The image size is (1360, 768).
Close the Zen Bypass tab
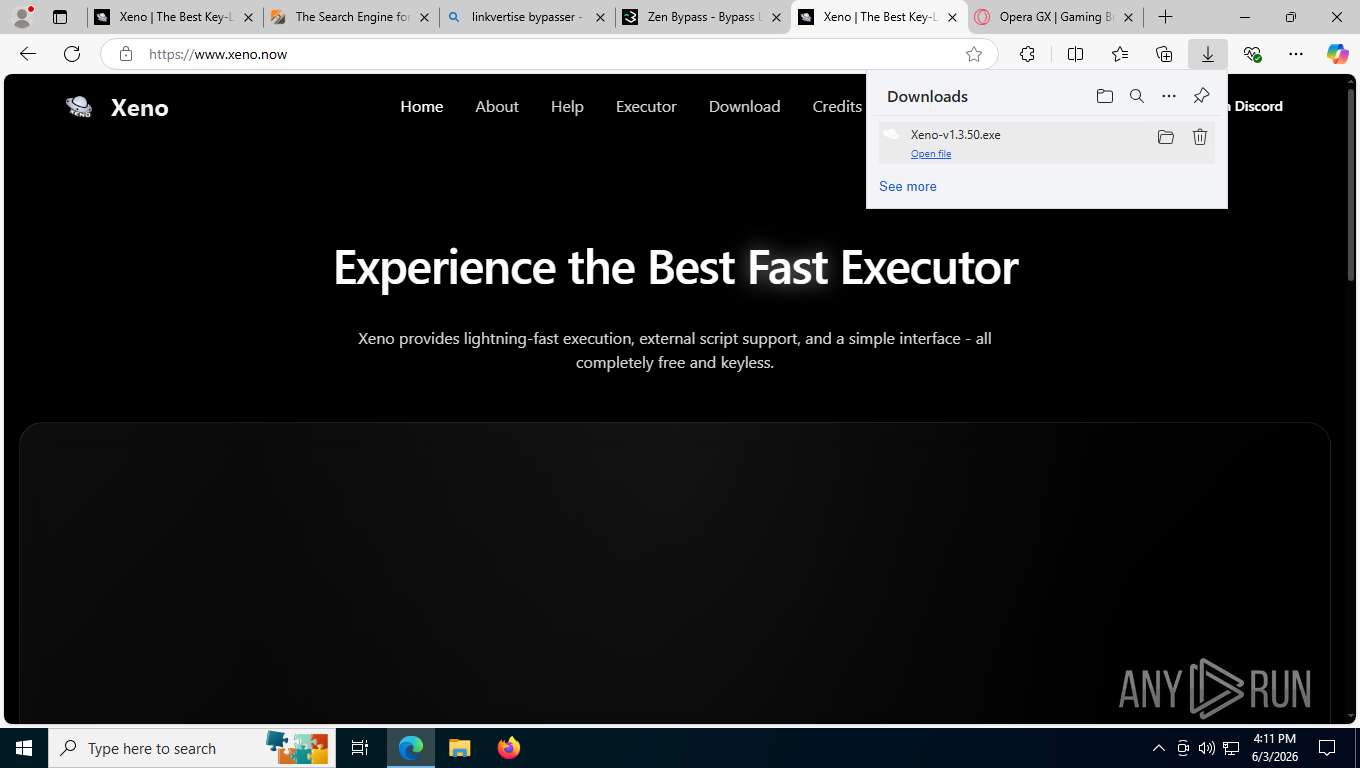click(x=777, y=17)
